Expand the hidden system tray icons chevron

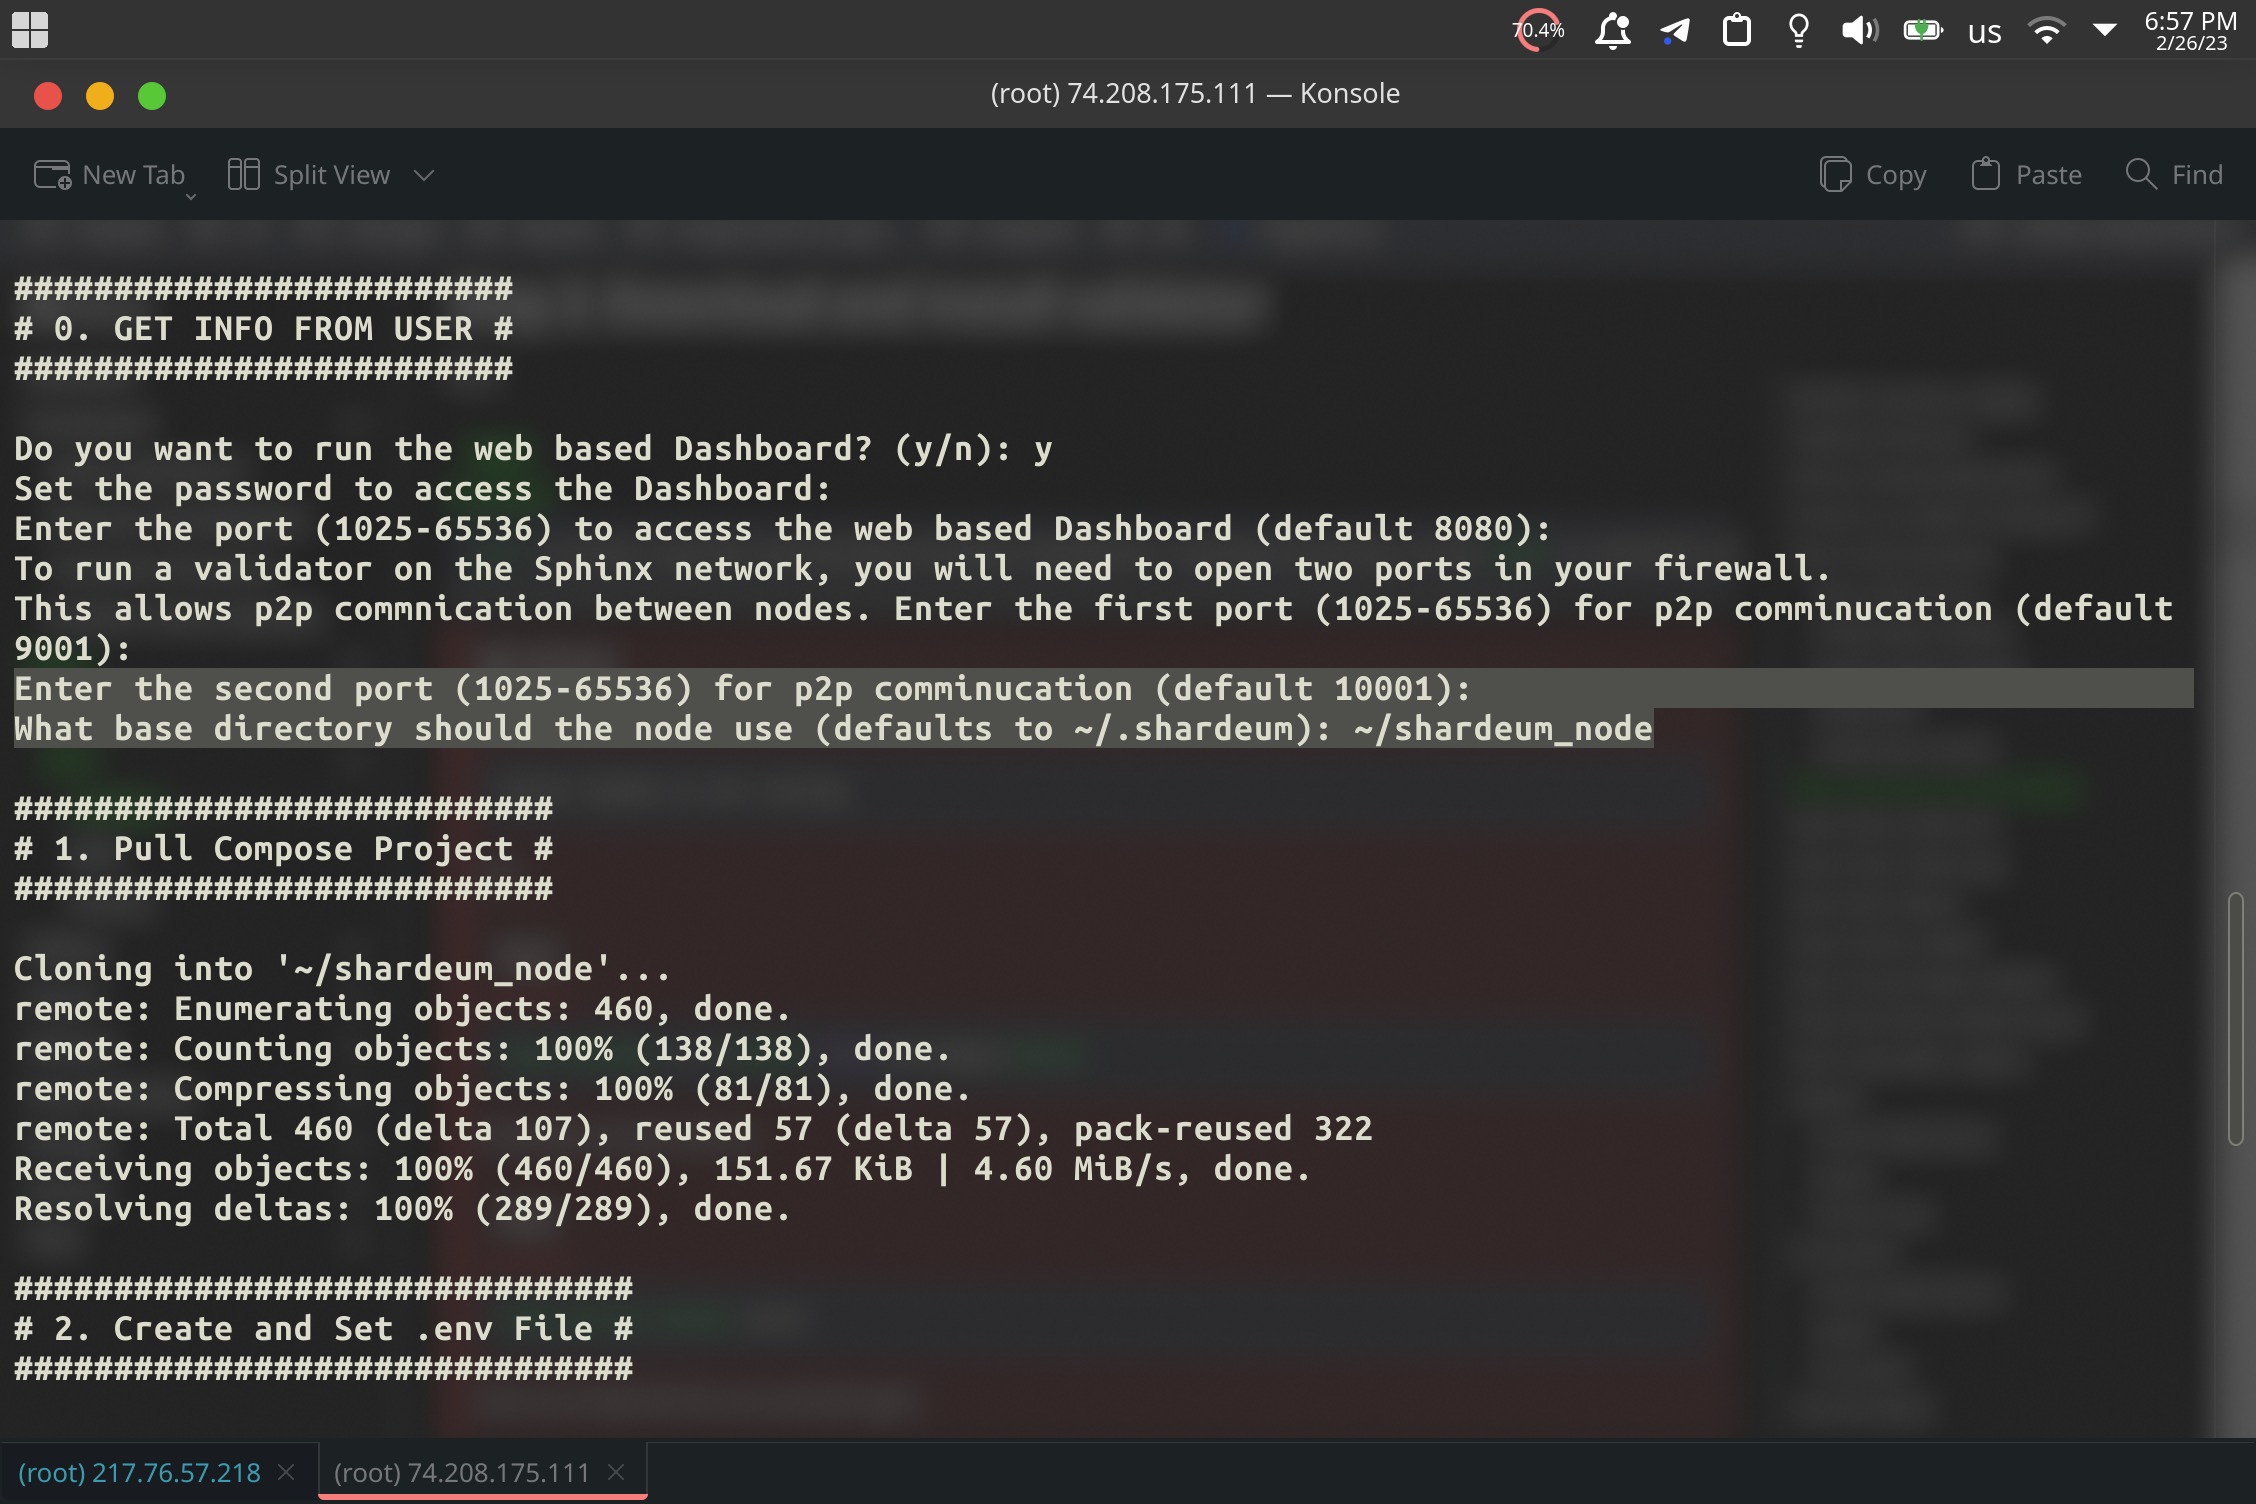(x=2106, y=30)
